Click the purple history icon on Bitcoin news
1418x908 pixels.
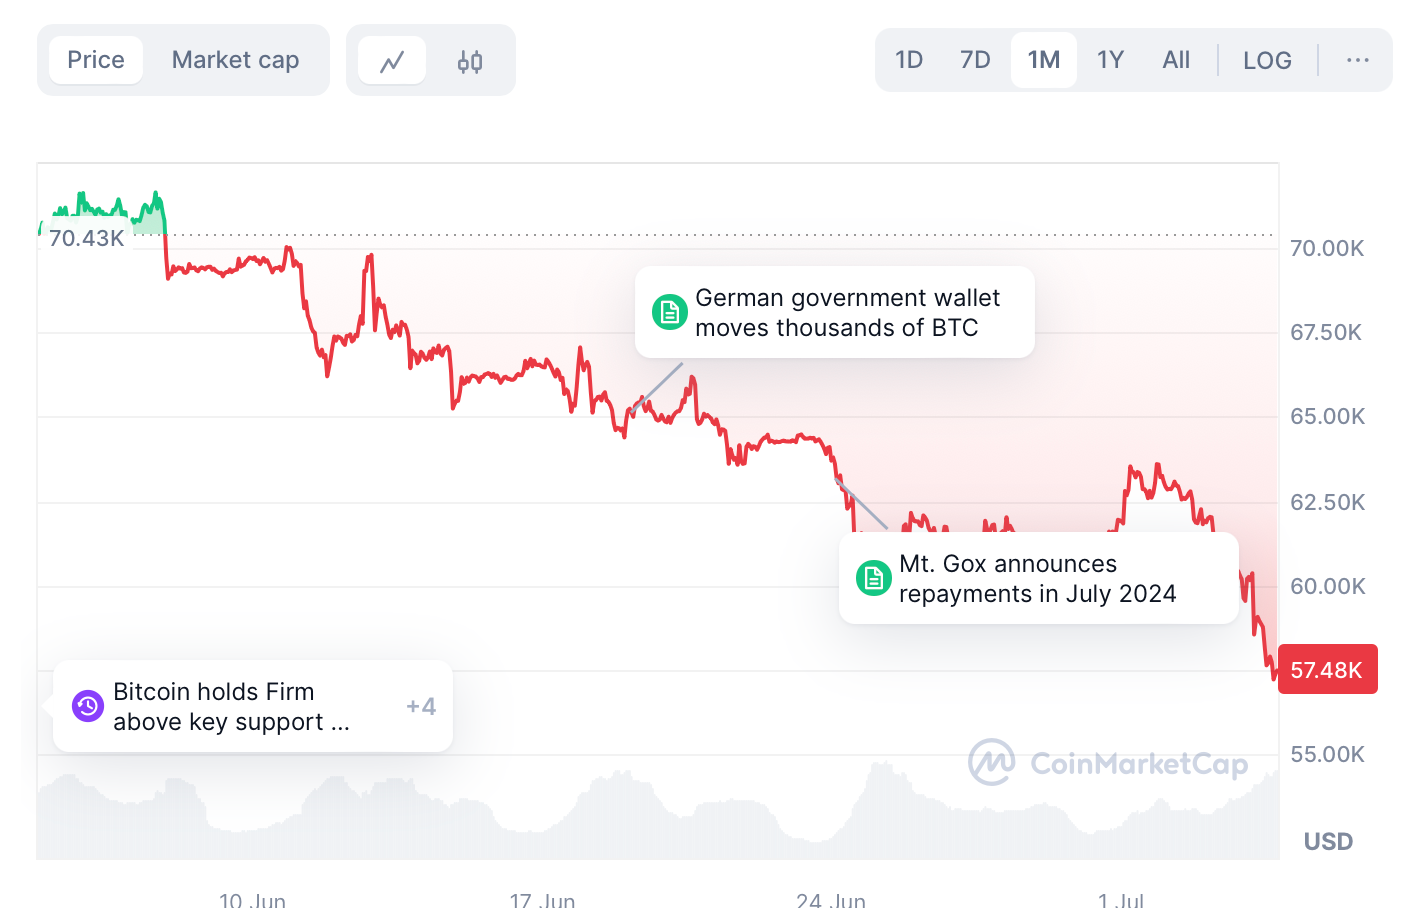tap(88, 706)
